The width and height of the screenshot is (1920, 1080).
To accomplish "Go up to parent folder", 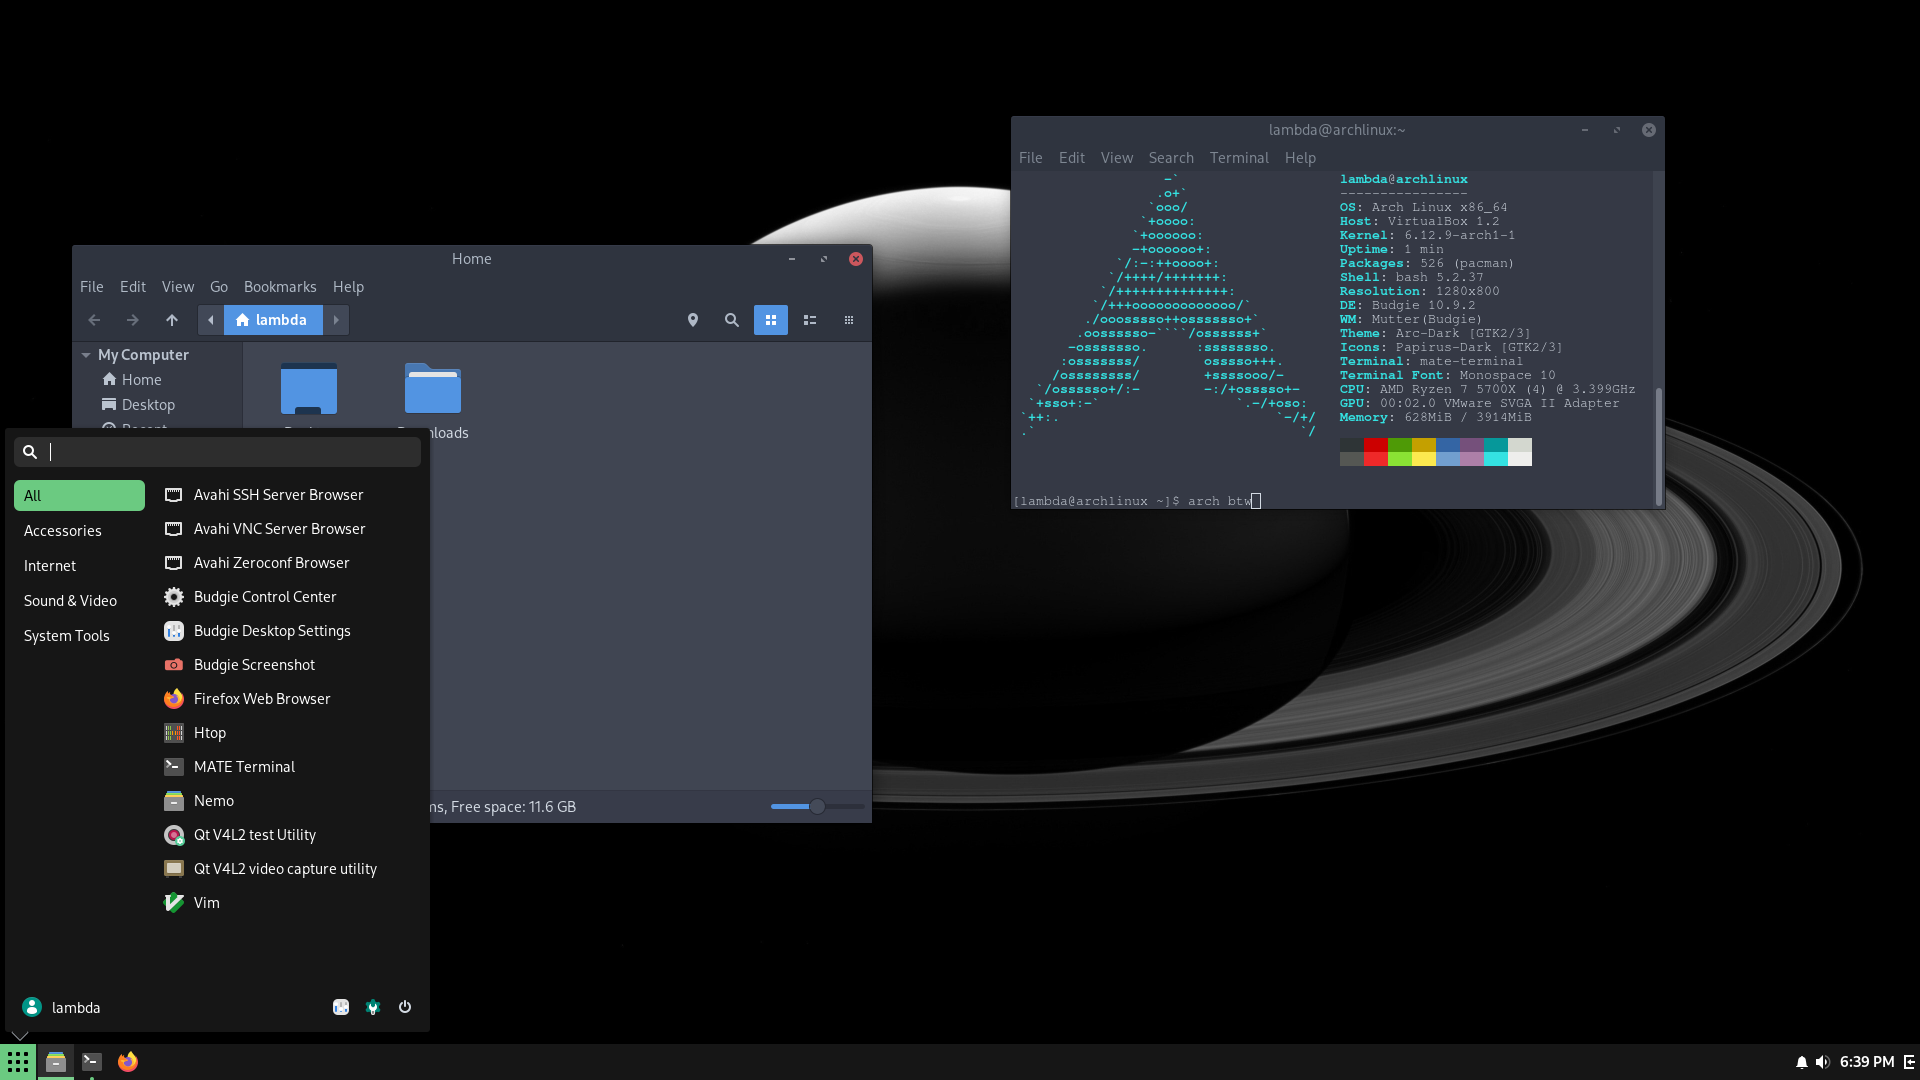I will [x=172, y=320].
